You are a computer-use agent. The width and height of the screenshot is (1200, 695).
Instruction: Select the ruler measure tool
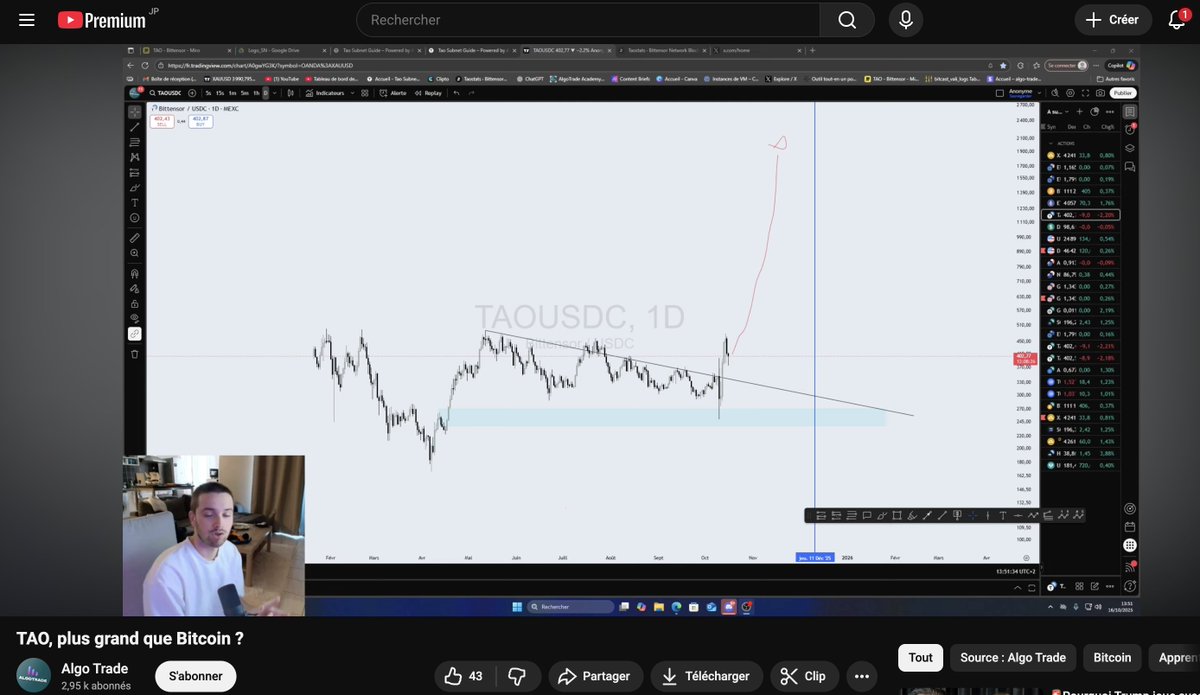coord(134,237)
